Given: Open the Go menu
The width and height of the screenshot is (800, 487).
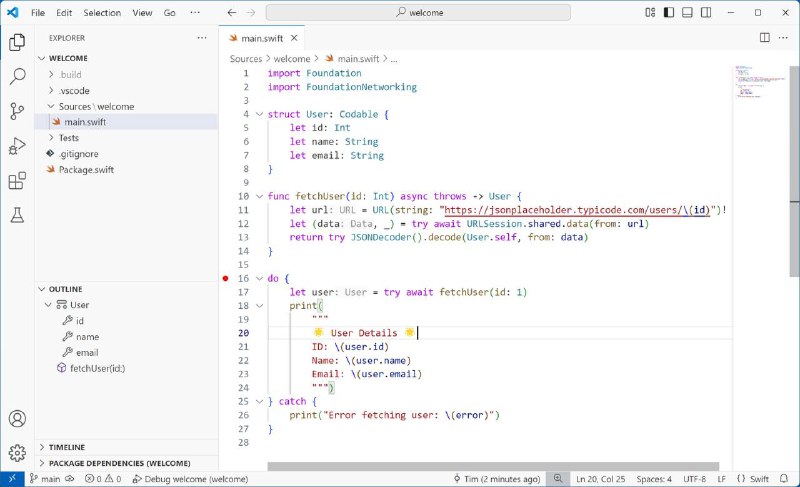Looking at the screenshot, I should 169,13.
